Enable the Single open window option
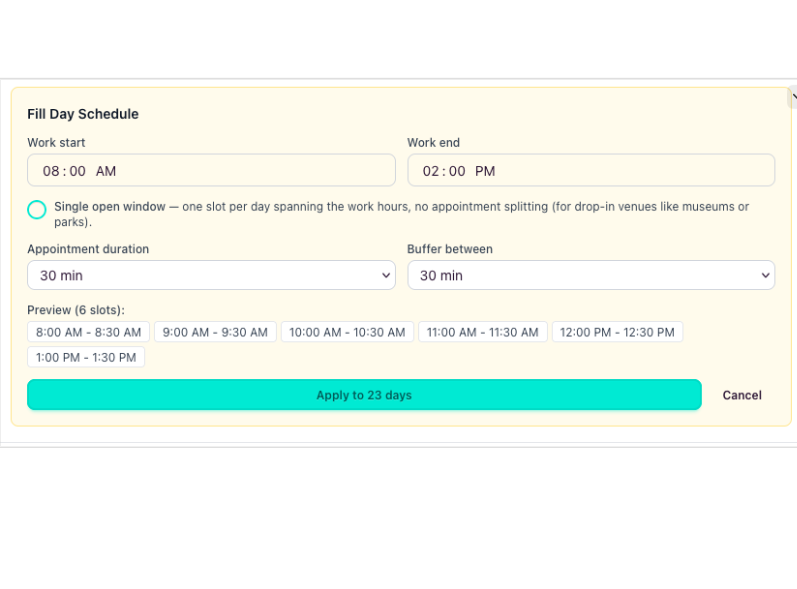Image resolution: width=797 pixels, height=589 pixels. tap(37, 209)
